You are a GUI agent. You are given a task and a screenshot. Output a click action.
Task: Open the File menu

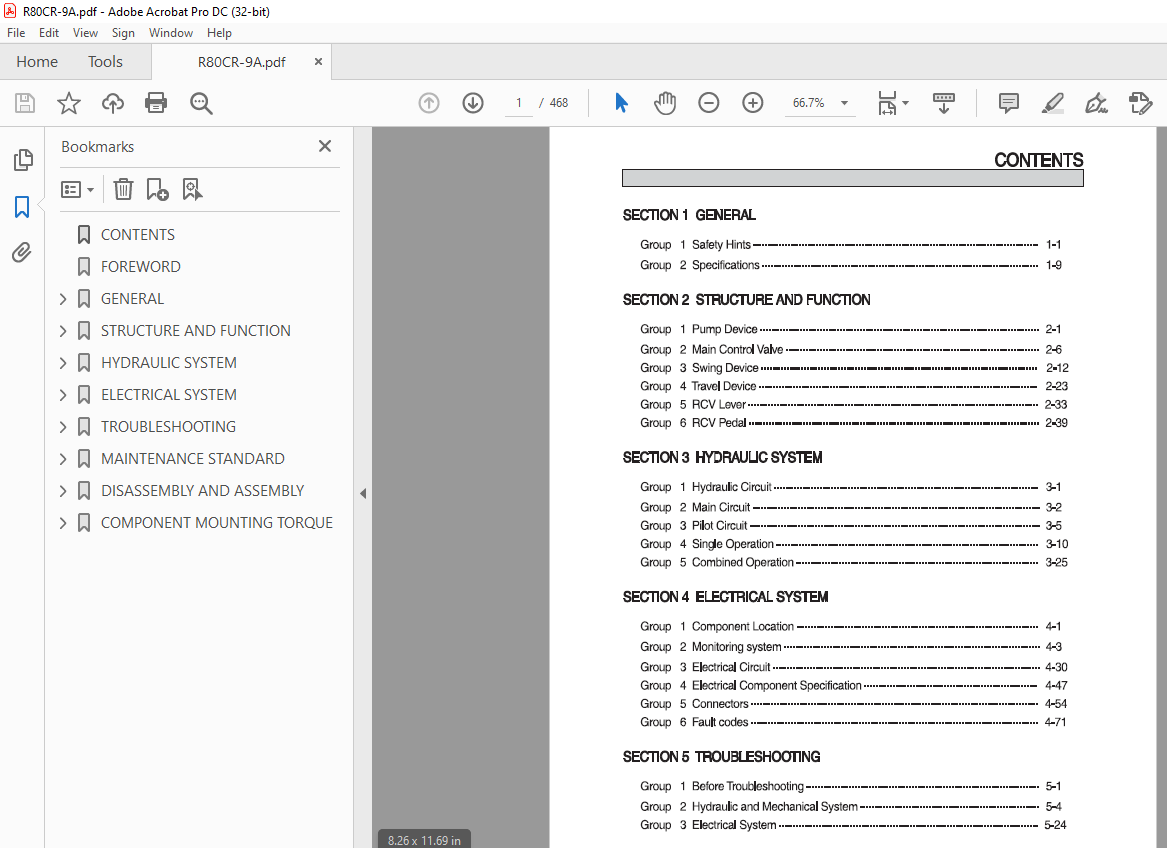click(16, 33)
